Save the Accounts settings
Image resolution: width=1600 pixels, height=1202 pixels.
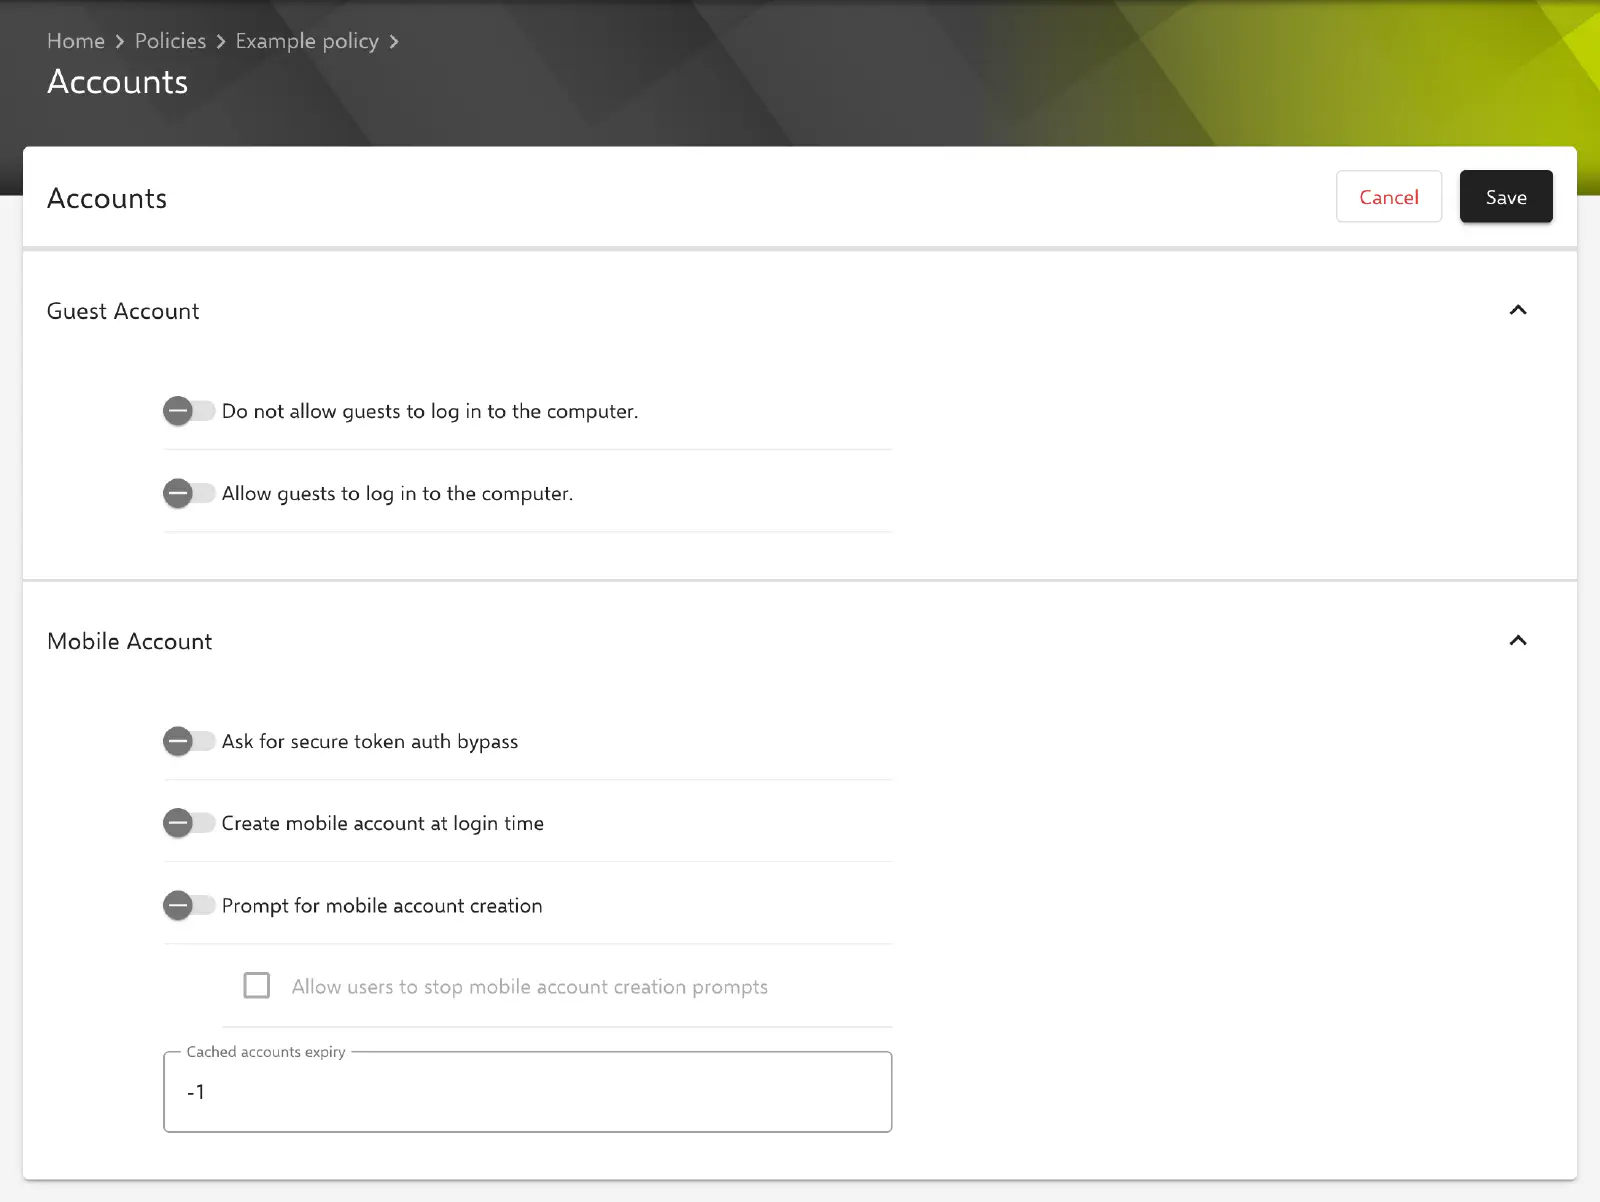click(1506, 197)
